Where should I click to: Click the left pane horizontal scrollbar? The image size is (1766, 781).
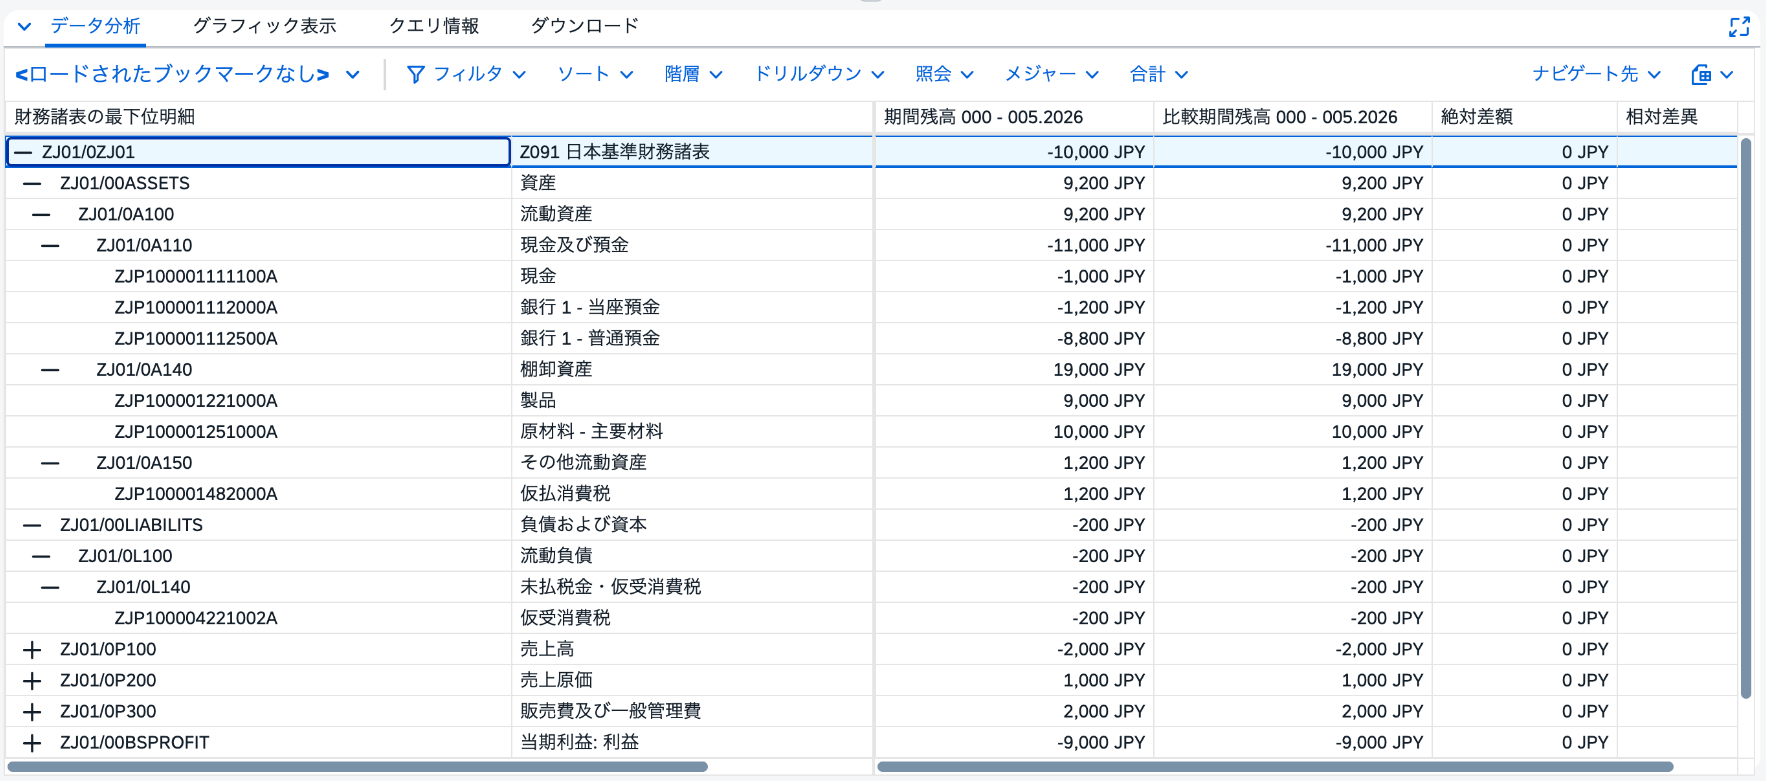(358, 767)
